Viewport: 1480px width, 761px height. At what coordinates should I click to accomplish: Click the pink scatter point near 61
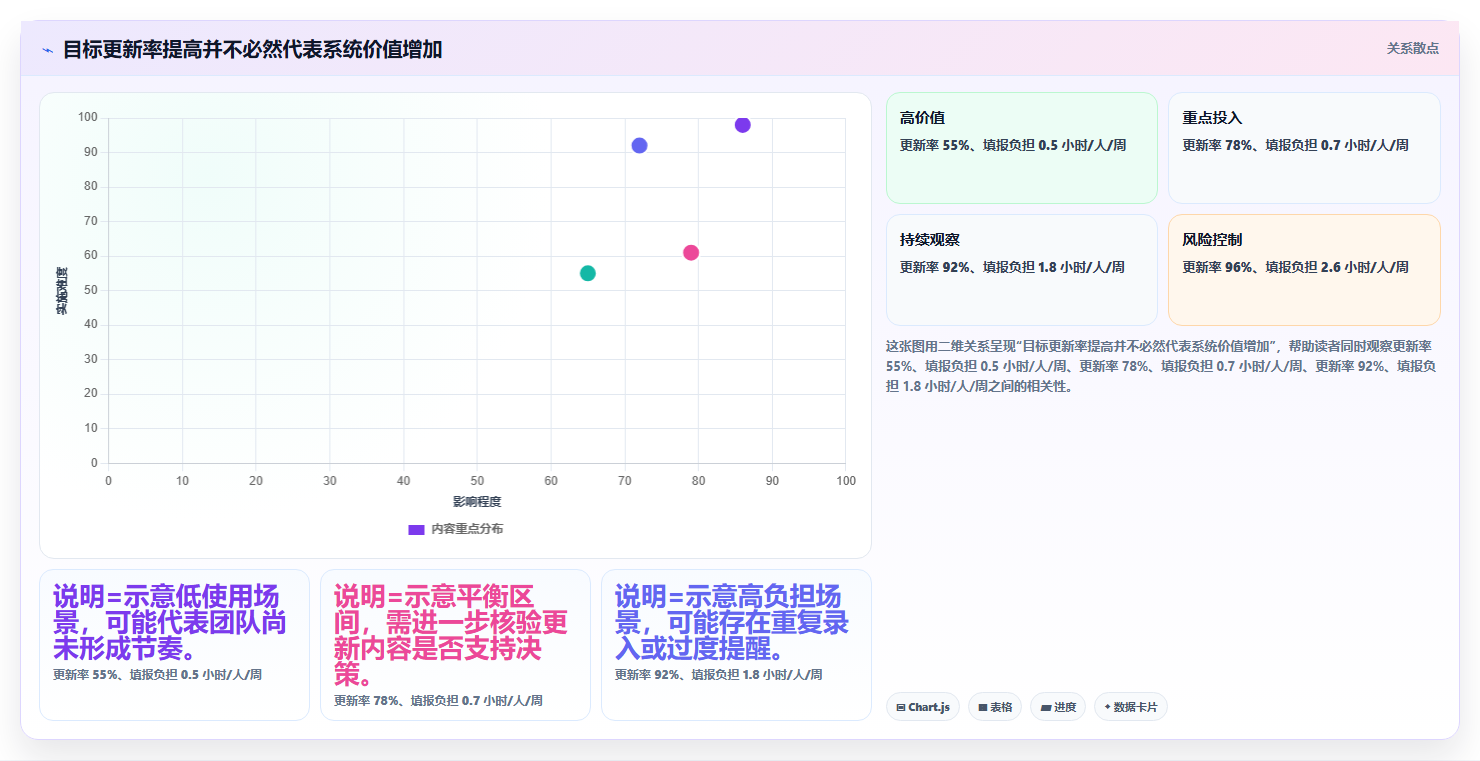point(691,253)
